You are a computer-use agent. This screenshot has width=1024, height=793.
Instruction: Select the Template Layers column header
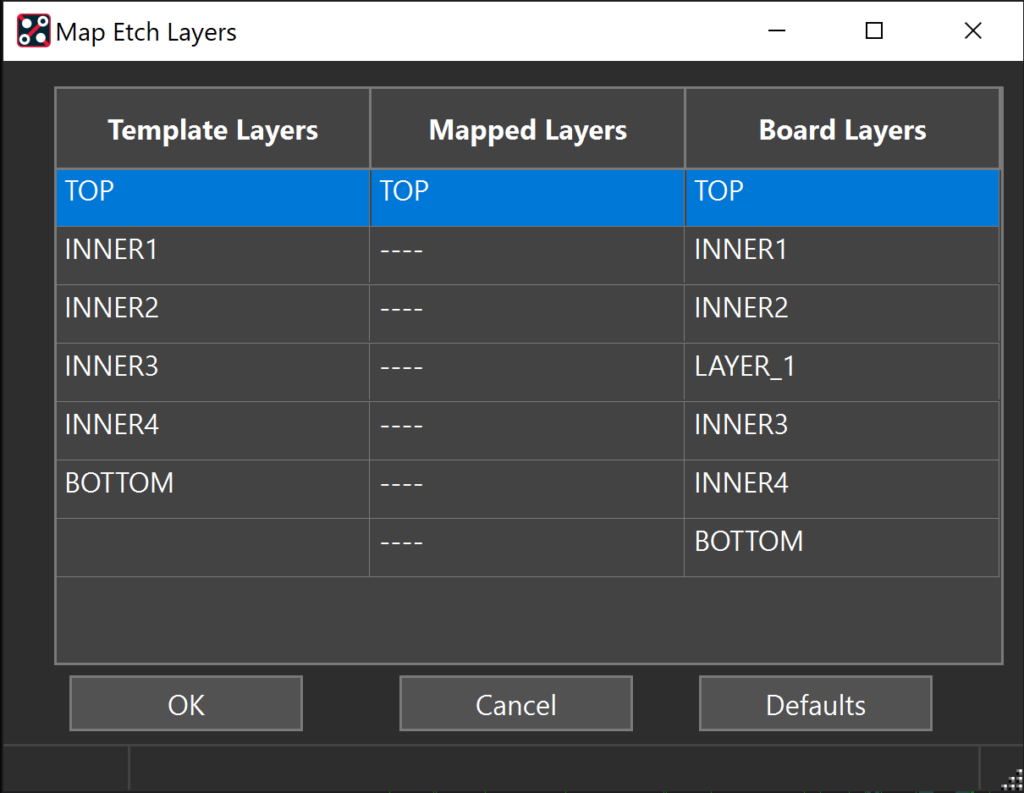coord(213,129)
